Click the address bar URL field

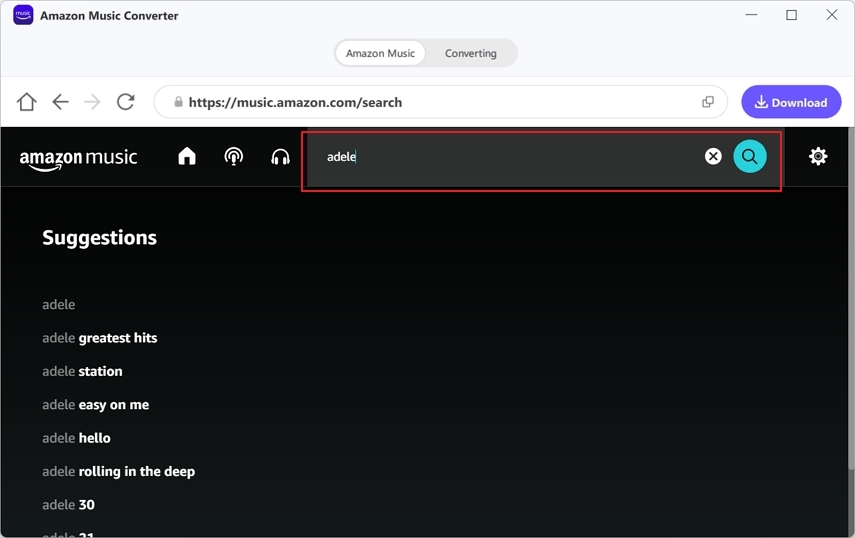[x=441, y=102]
